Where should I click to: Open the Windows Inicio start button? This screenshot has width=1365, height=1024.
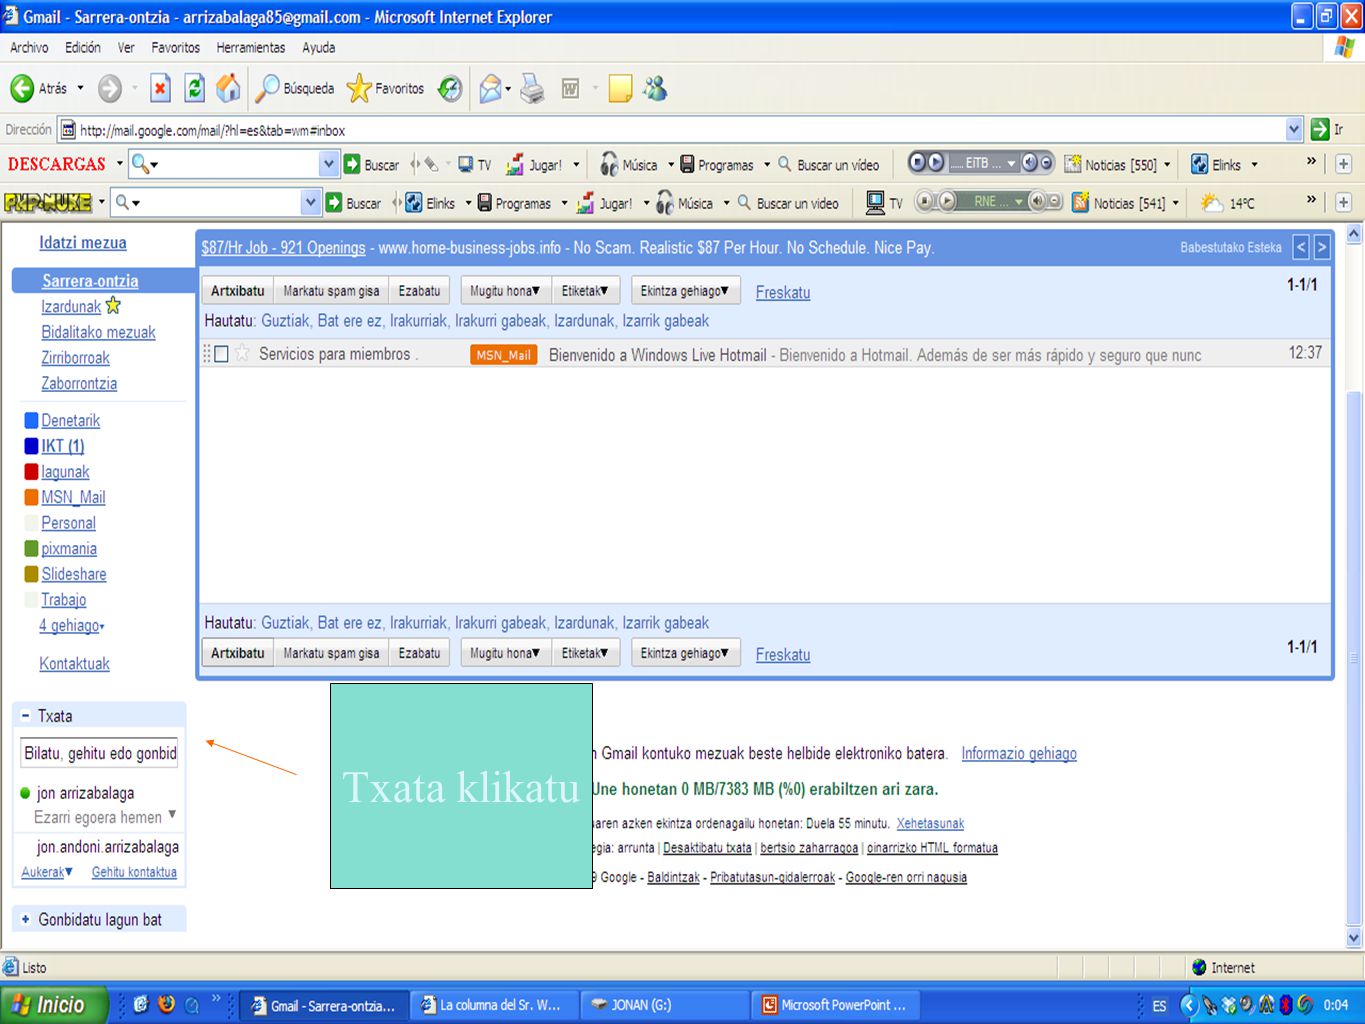53,1005
